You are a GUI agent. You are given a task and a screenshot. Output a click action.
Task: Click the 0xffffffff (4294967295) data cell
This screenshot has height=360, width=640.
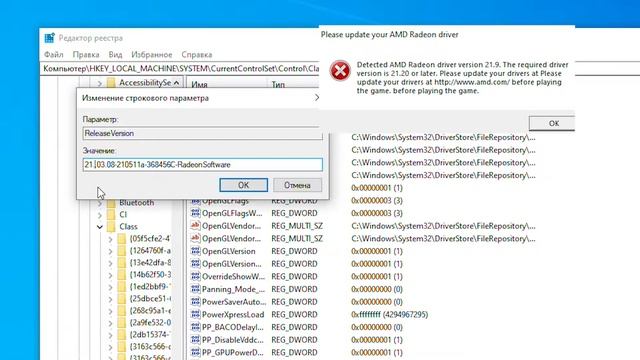[389, 315]
